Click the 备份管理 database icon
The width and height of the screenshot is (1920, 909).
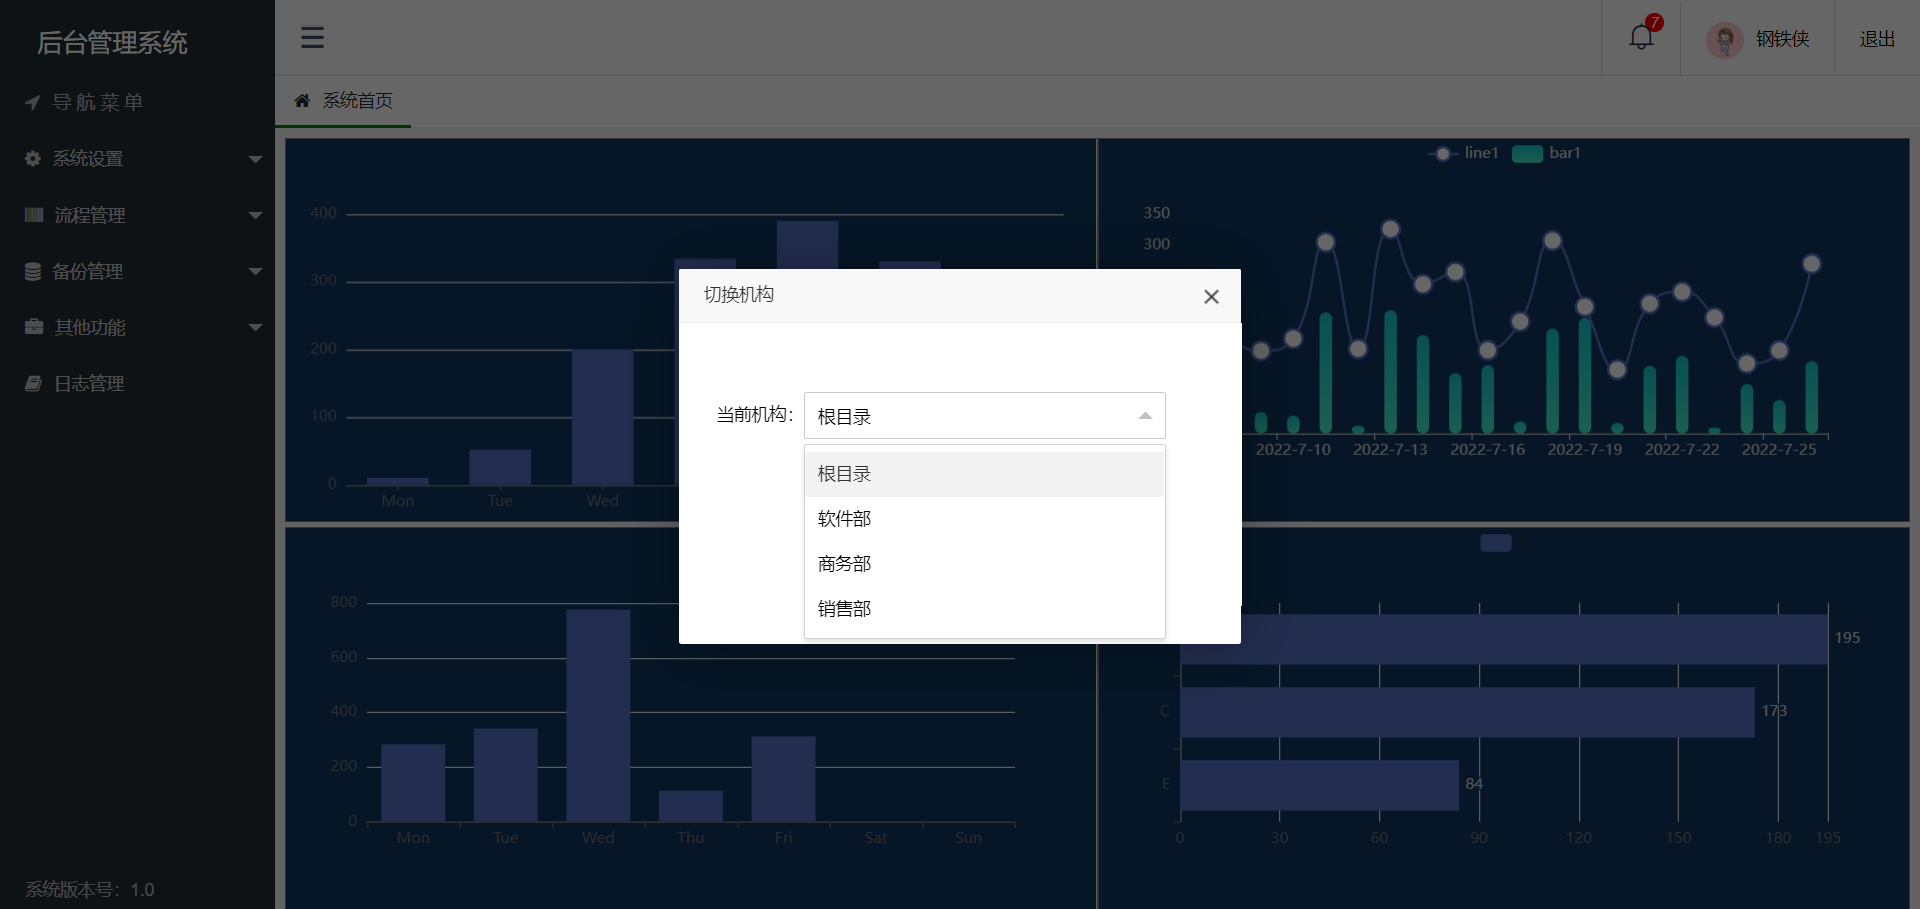31,270
